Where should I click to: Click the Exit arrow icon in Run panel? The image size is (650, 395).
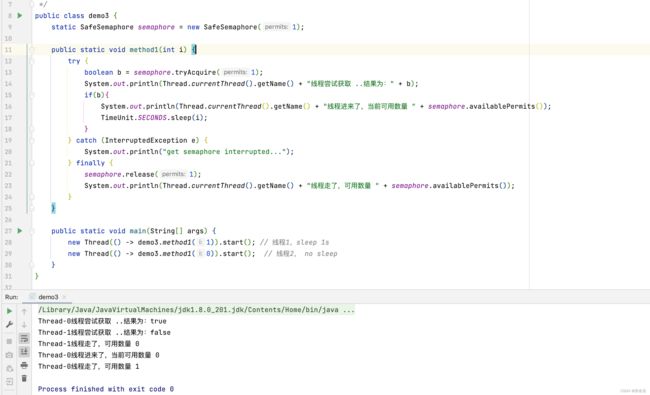pos(10,382)
